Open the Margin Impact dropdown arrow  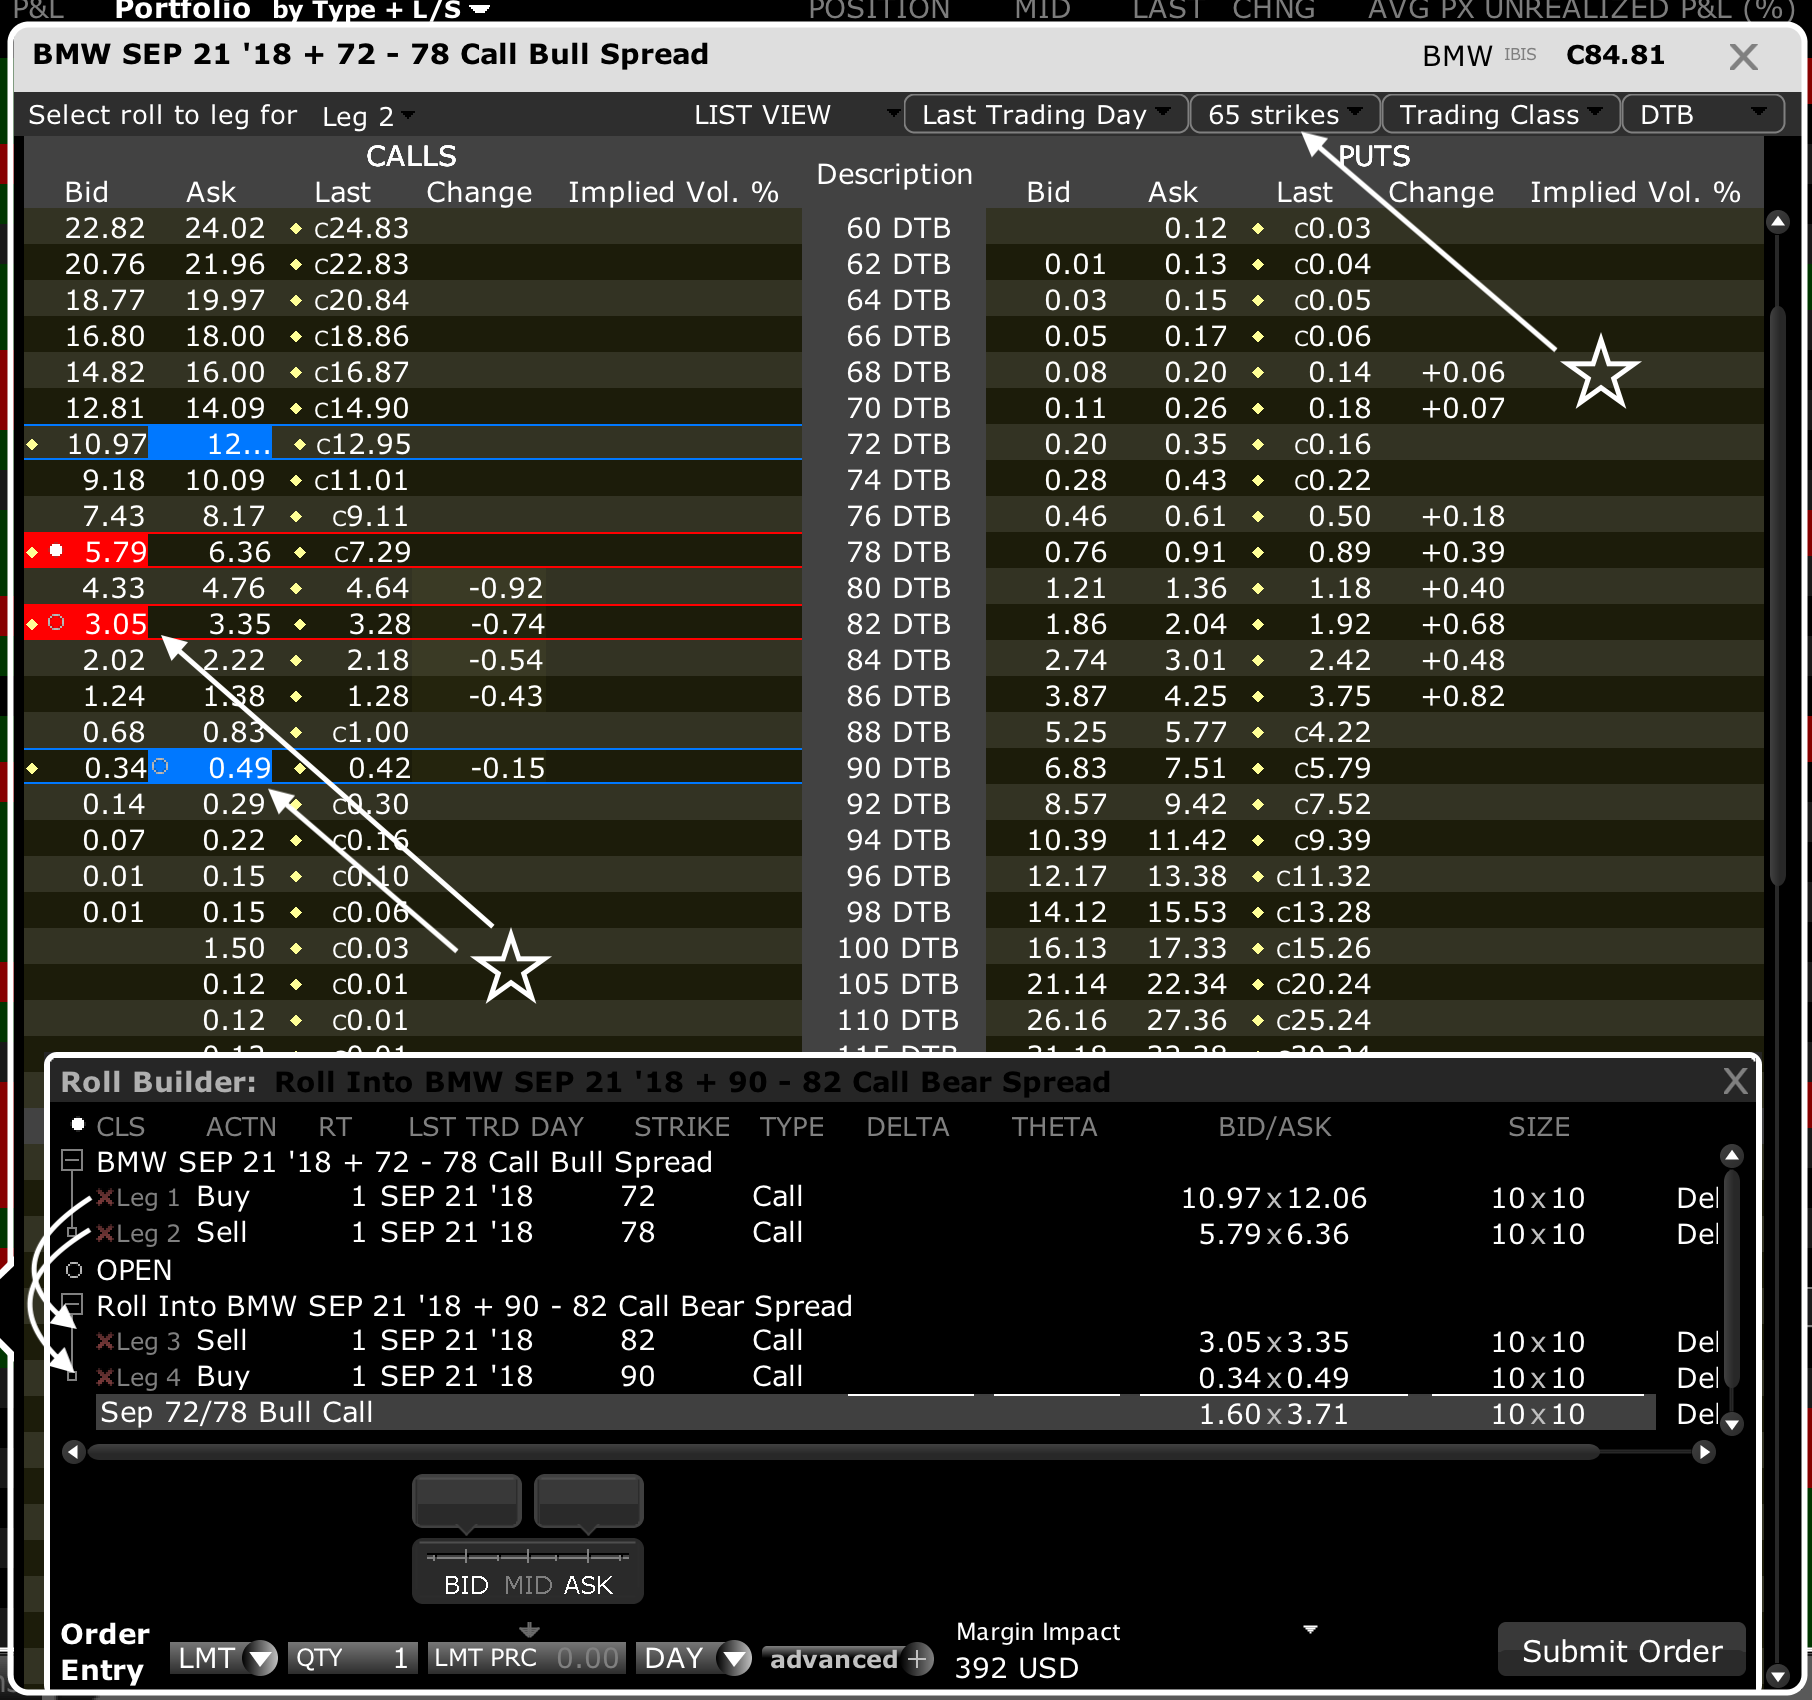pyautogui.click(x=1310, y=1630)
